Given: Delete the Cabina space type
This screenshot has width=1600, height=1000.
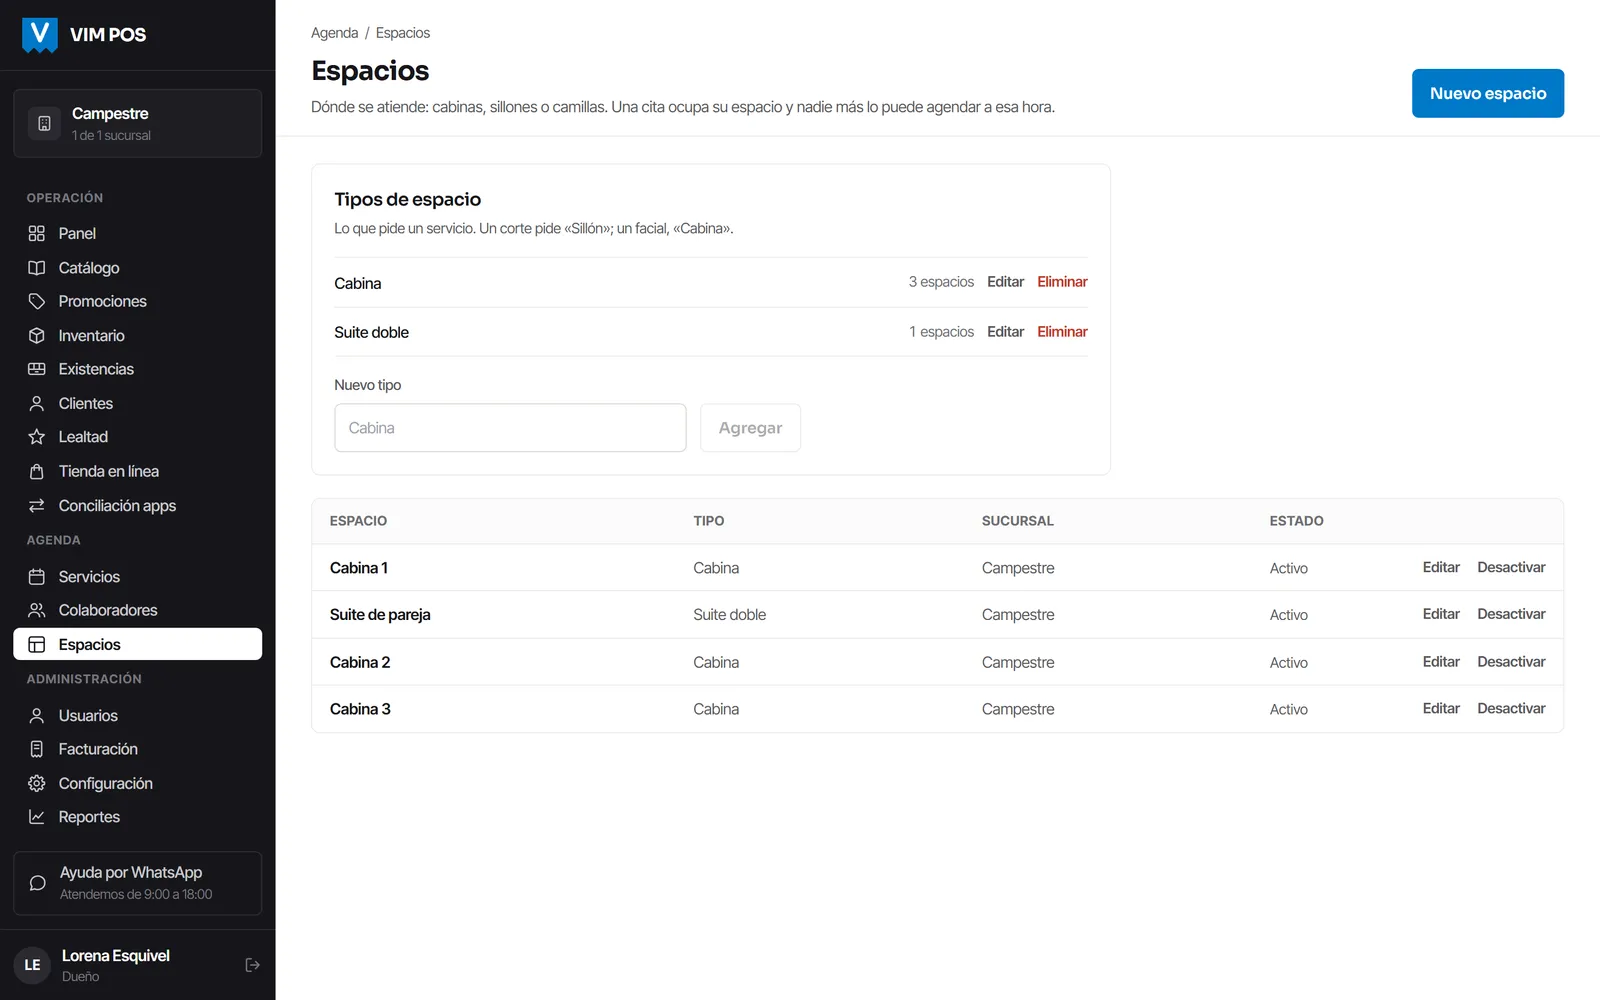Looking at the screenshot, I should coord(1062,282).
